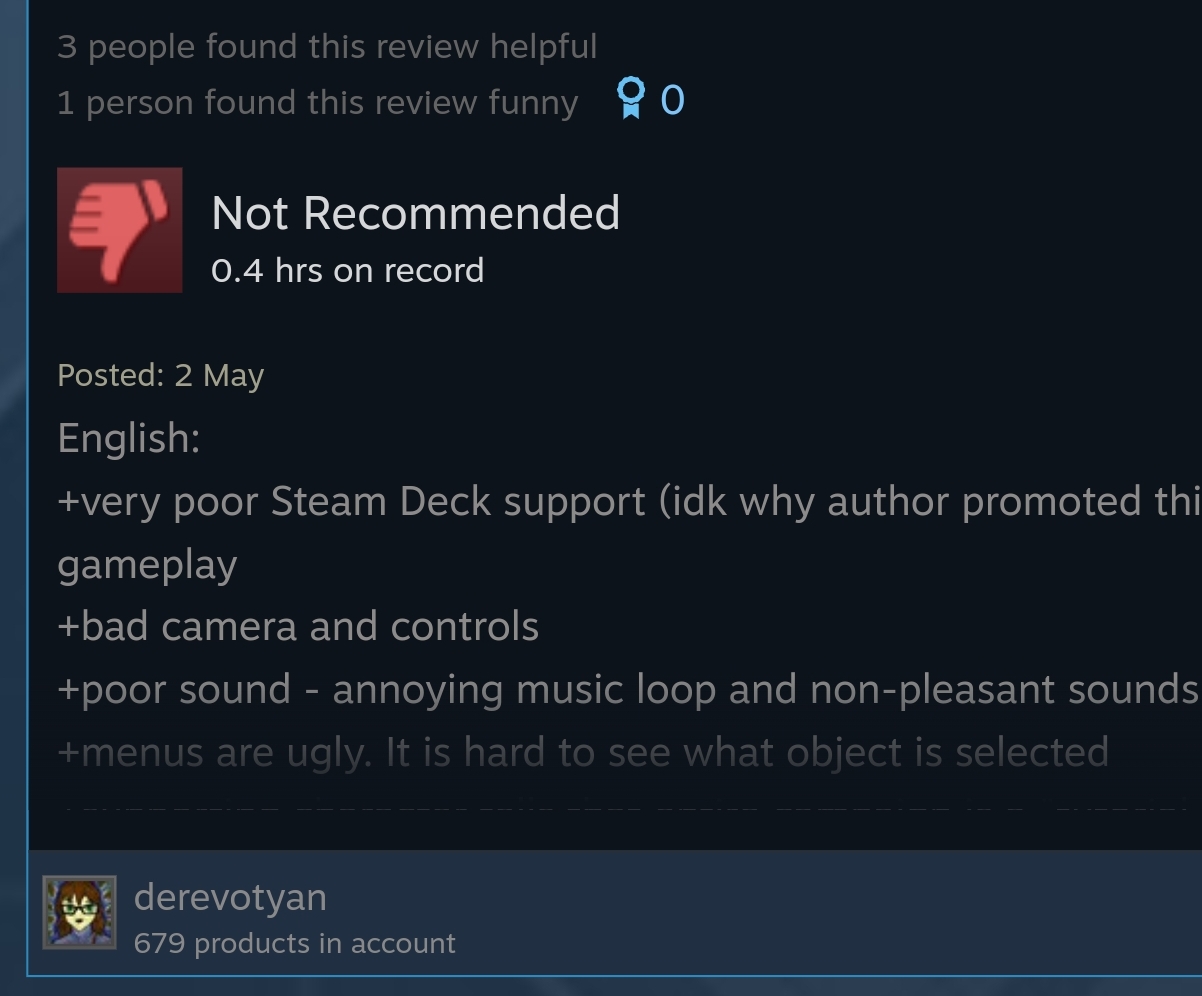Open the 679 products in account link
Image resolution: width=1202 pixels, height=996 pixels.
294,943
